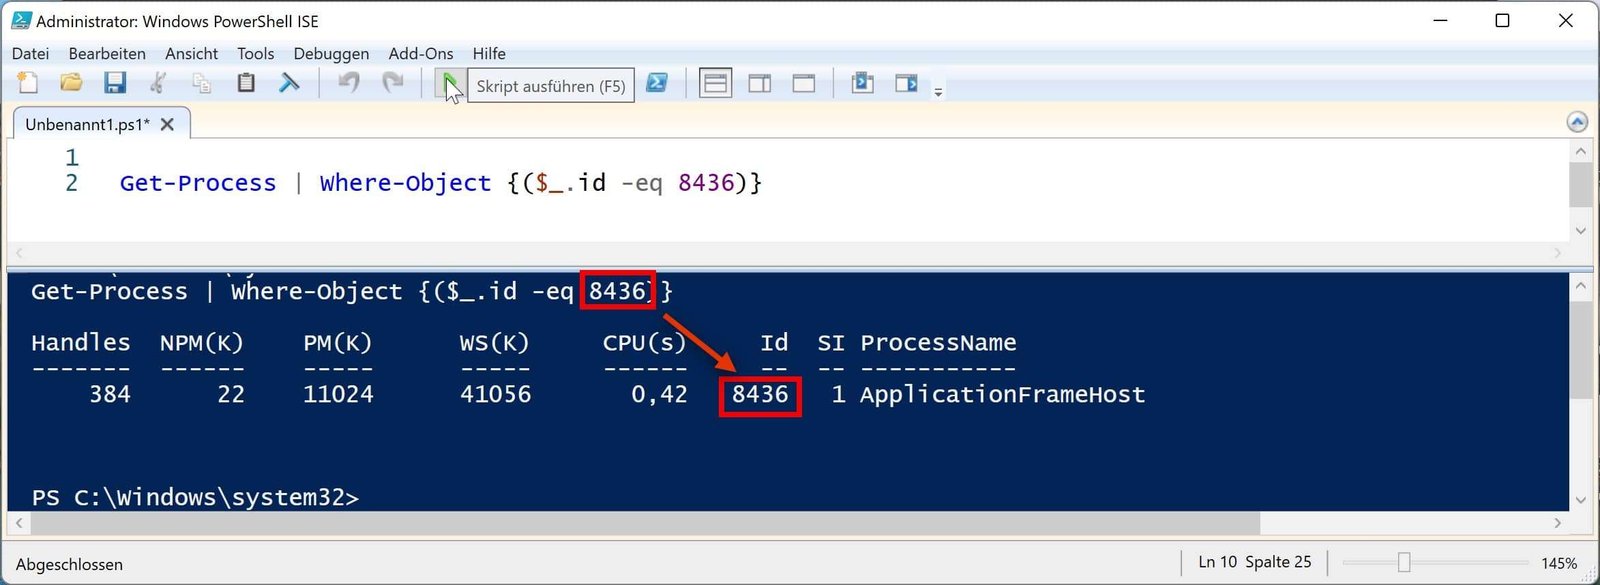The height and width of the screenshot is (585, 1600).
Task: Open the command add-on pane icon
Action: 906,84
